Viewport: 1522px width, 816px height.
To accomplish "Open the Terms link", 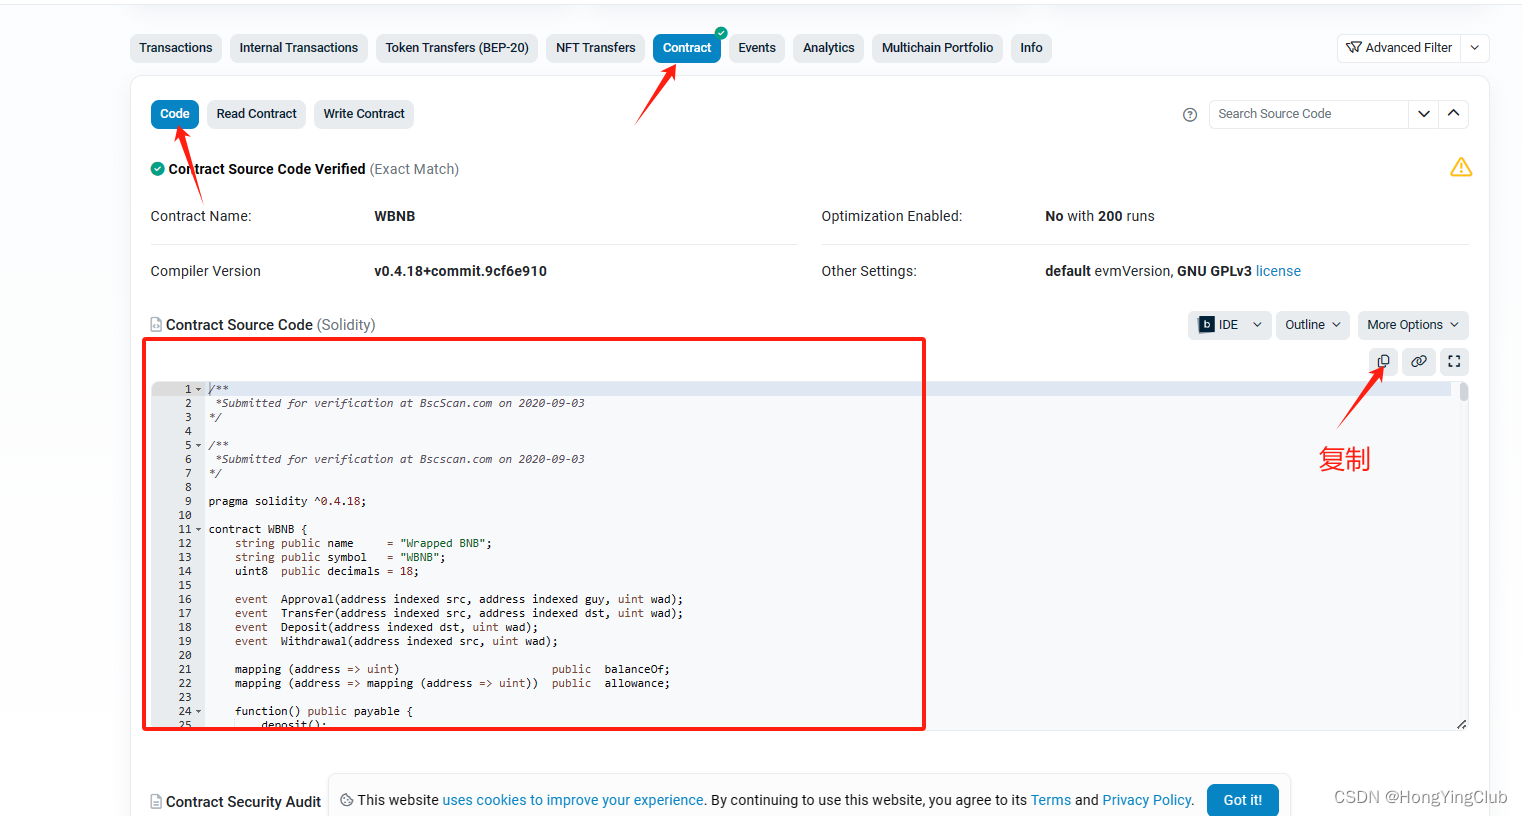I will 1051,800.
